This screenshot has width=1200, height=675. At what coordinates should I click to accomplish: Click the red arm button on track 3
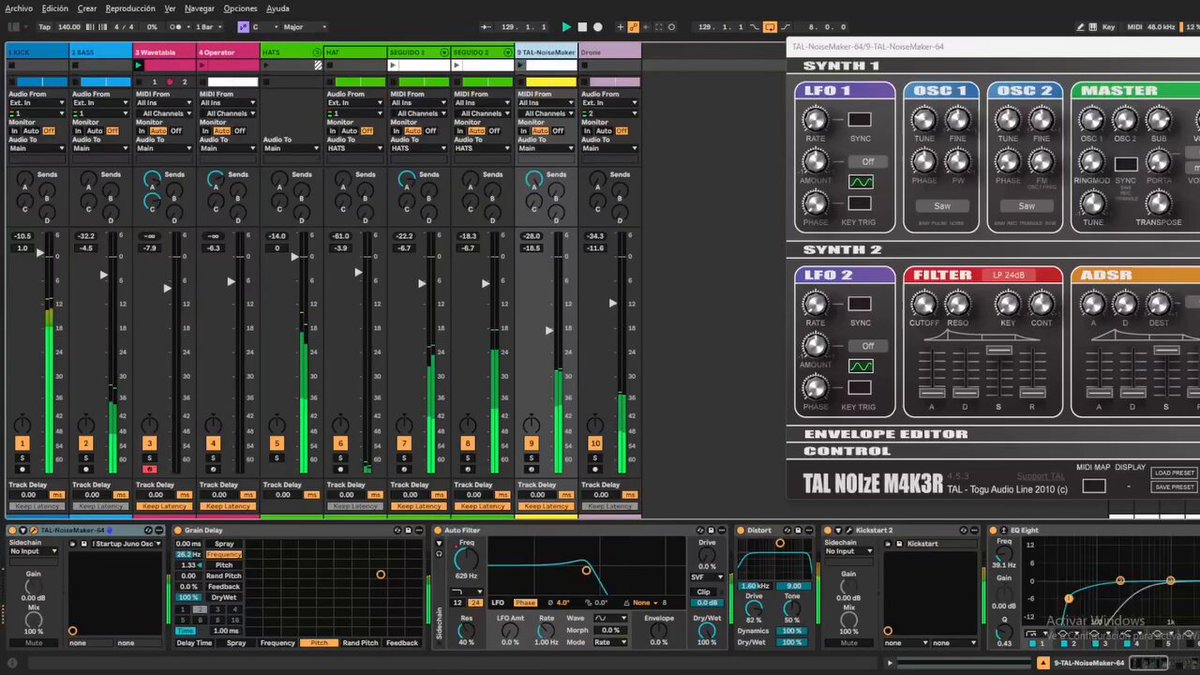click(149, 468)
